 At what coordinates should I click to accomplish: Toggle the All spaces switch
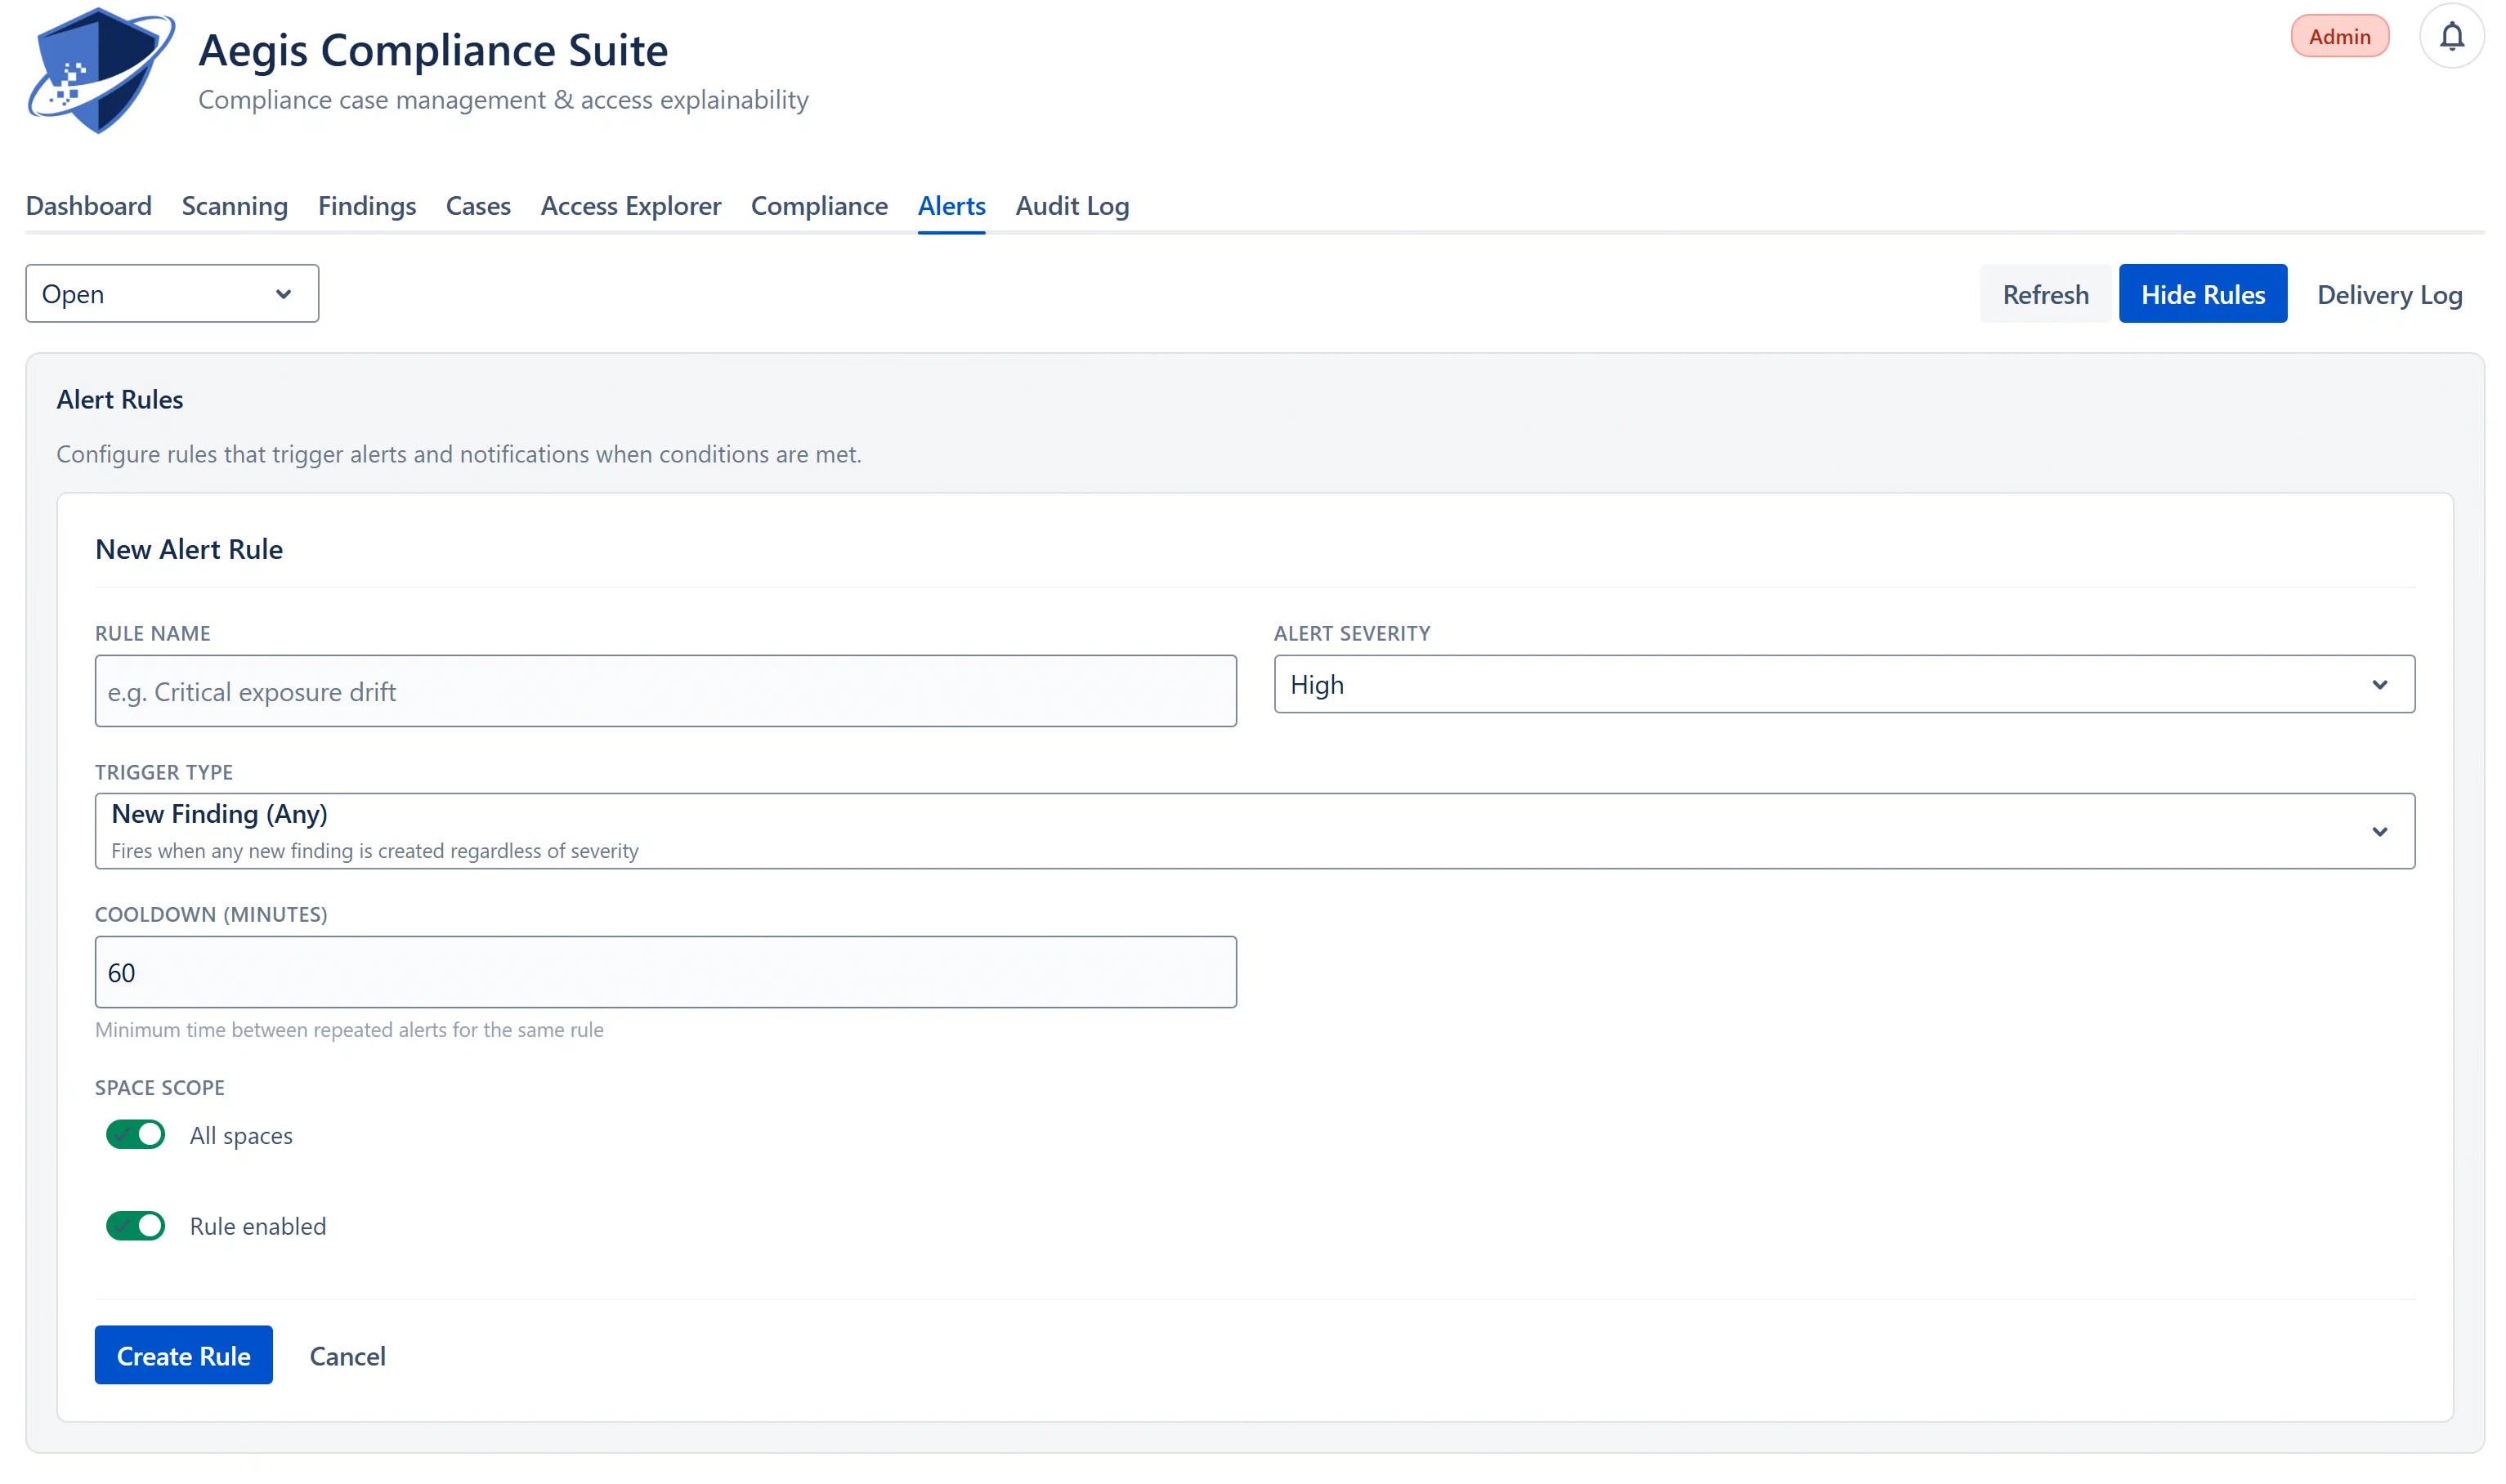coord(136,1135)
